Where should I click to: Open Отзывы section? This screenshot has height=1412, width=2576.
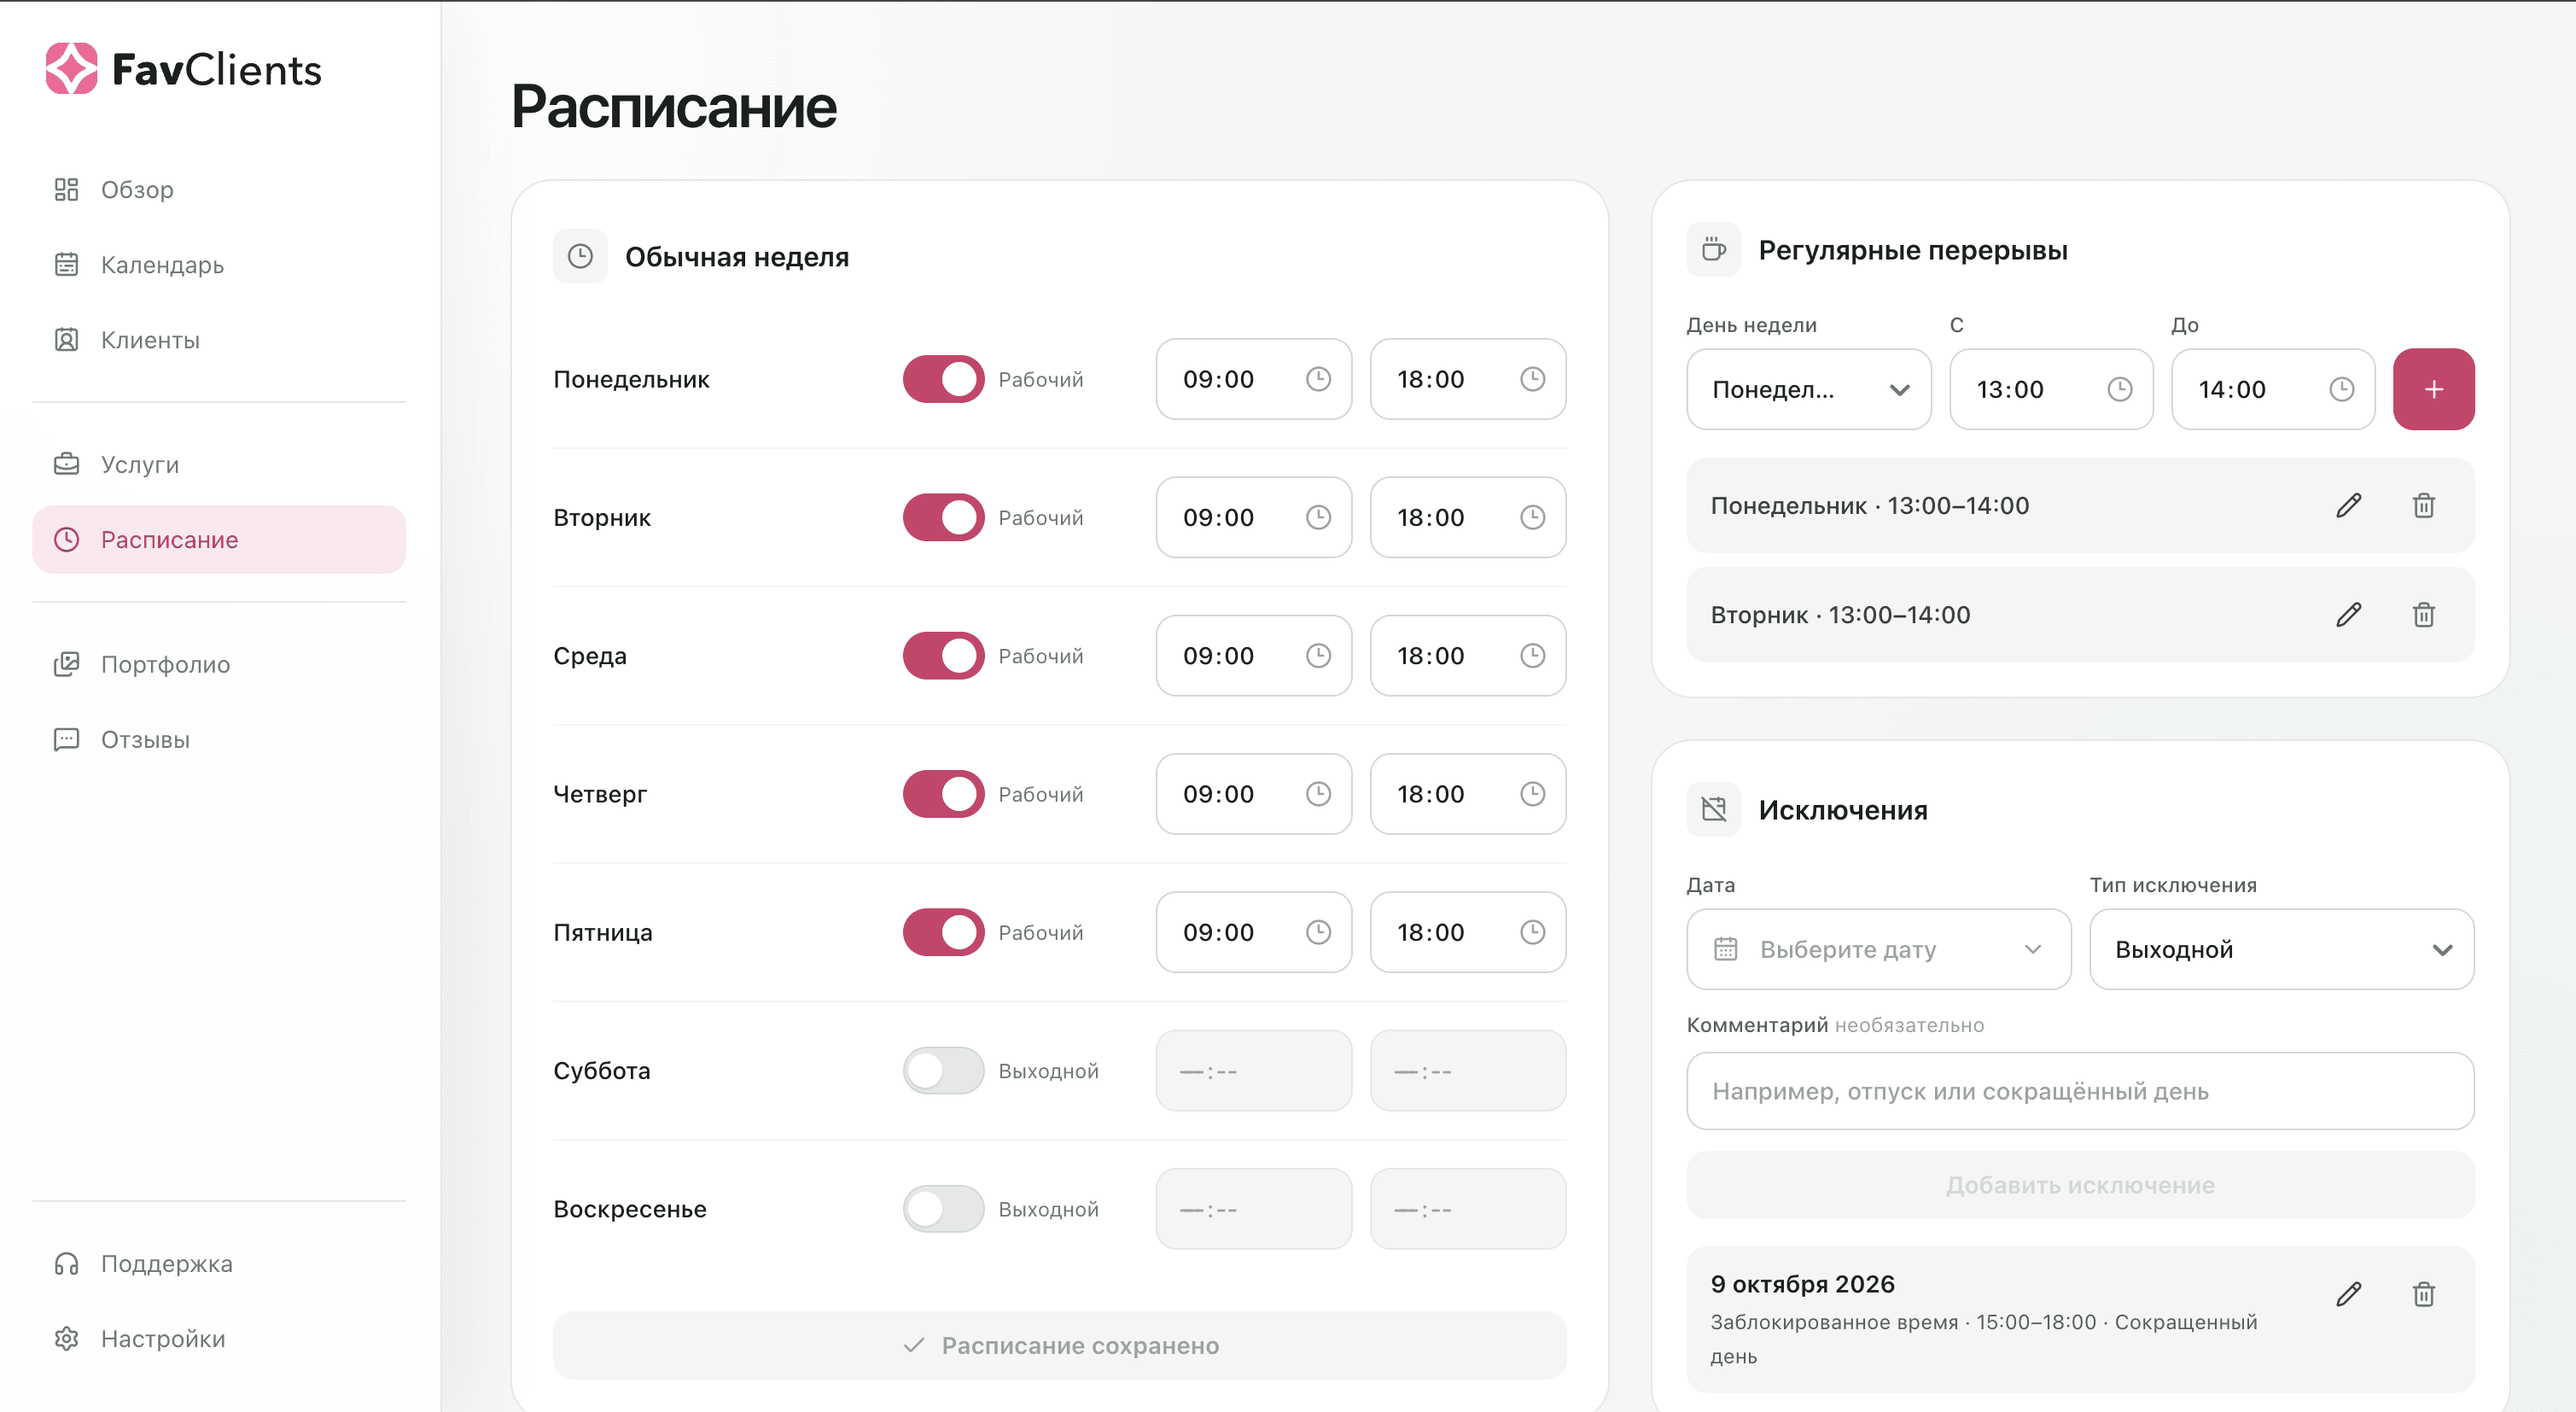(219, 739)
